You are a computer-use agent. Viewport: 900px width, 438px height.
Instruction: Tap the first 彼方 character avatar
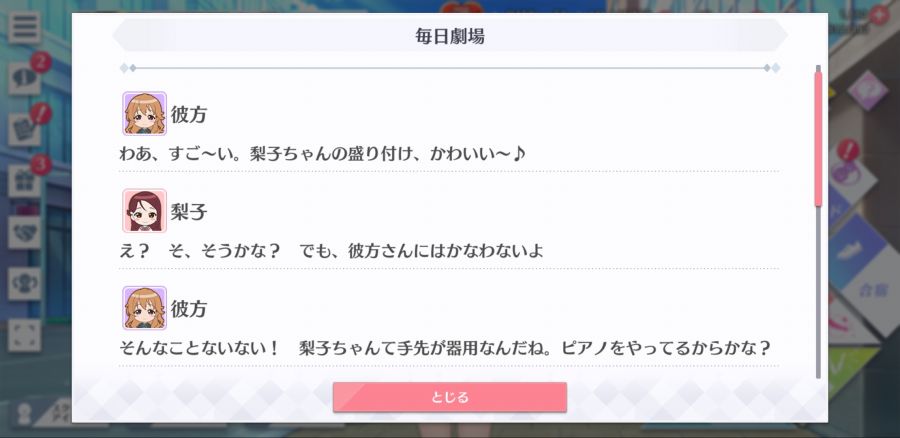pyautogui.click(x=145, y=114)
